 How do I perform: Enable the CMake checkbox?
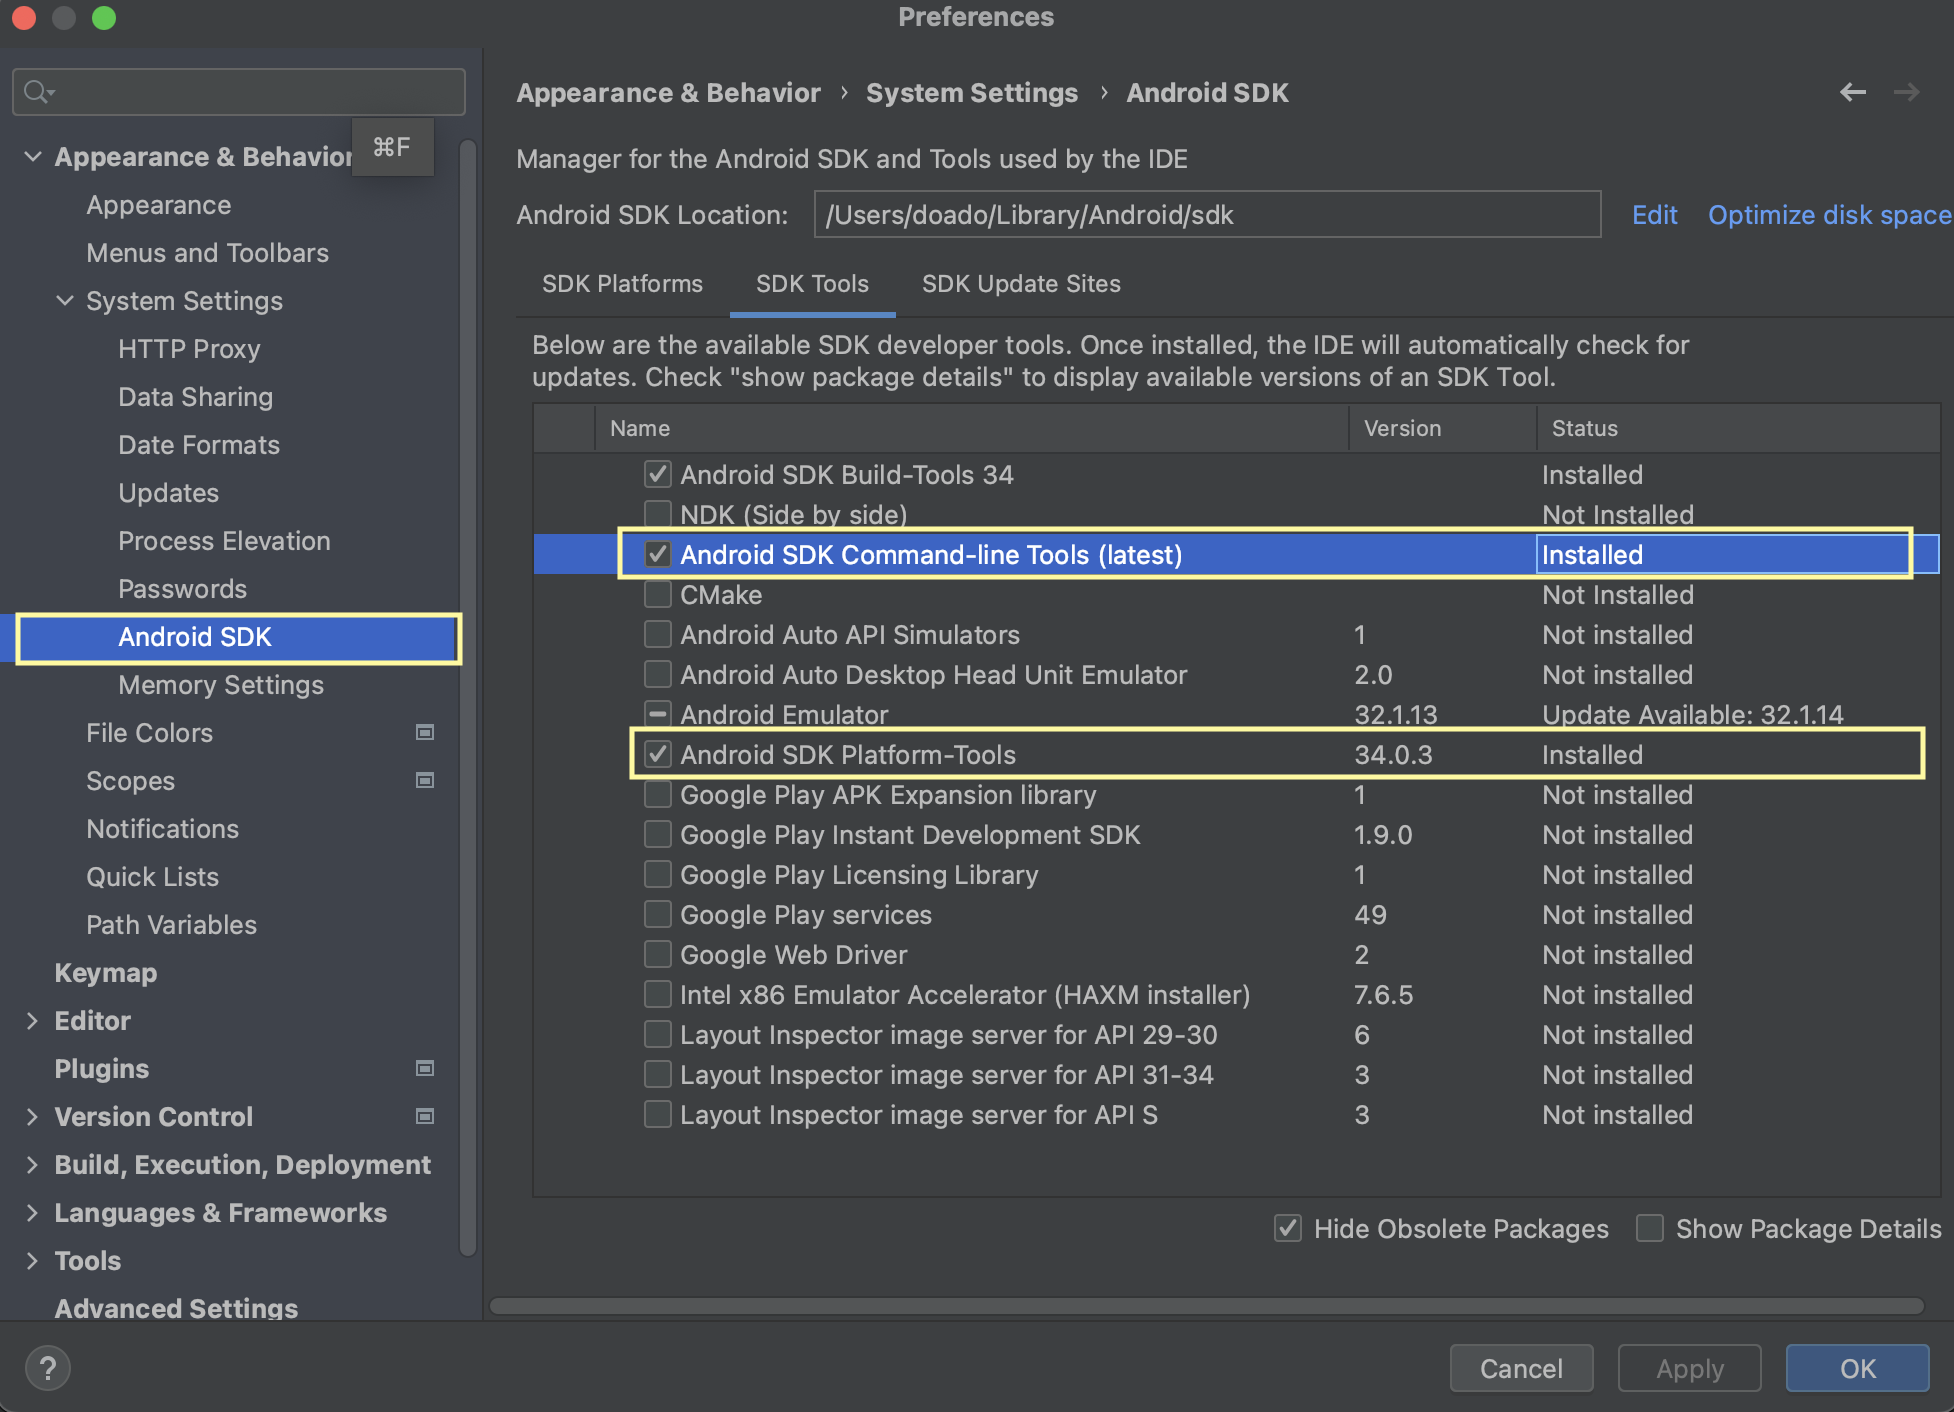click(657, 595)
